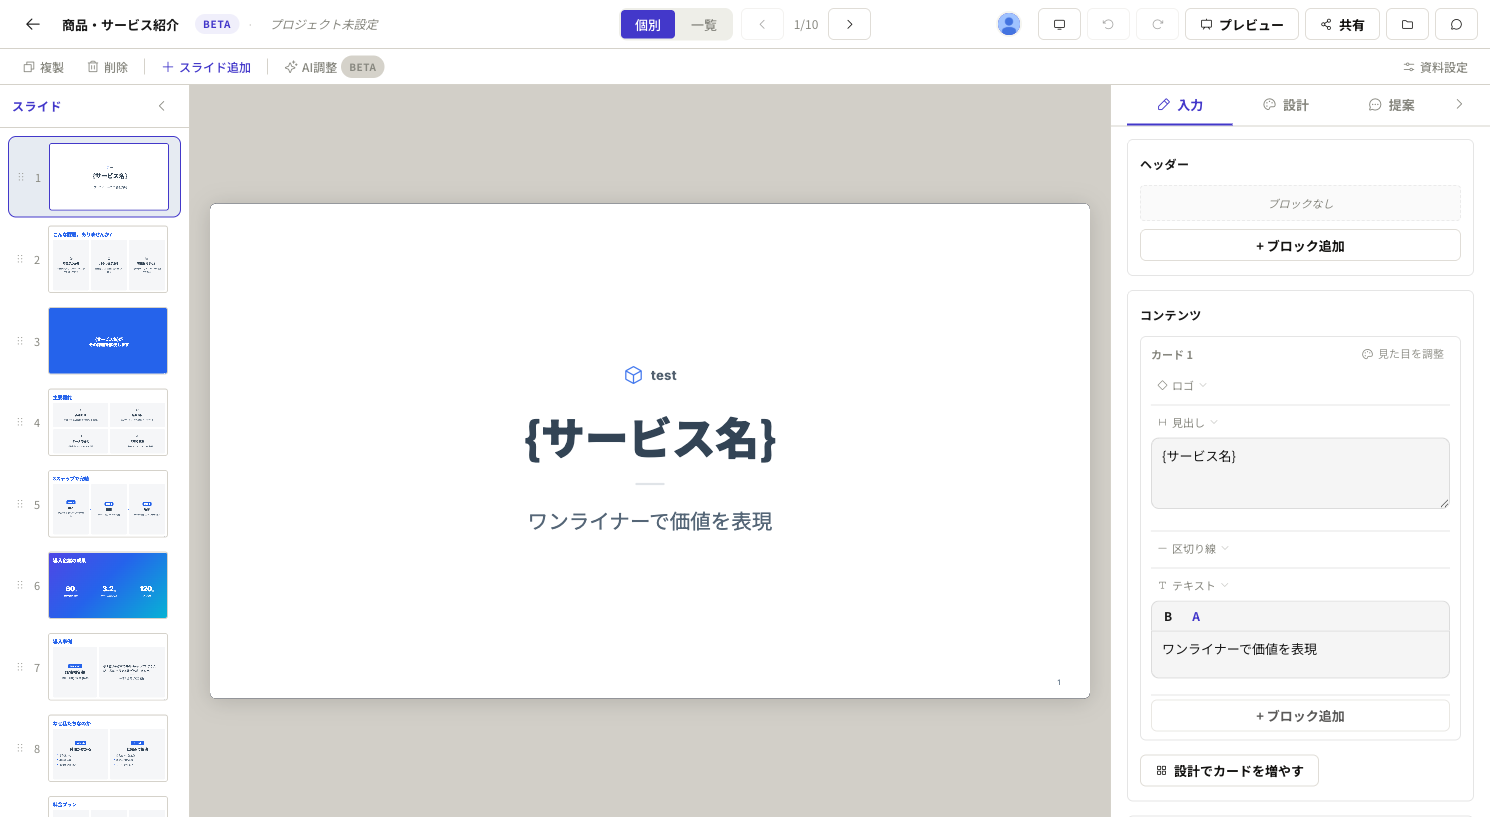1490x817 pixels.
Task: Click the drag handle of slide 4
Action: pyautogui.click(x=20, y=422)
